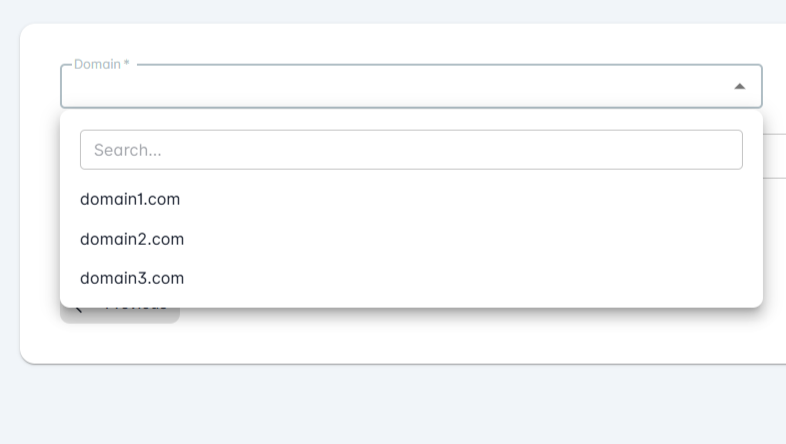The width and height of the screenshot is (786, 444).
Task: Choose domain2.com in the dropdown
Action: click(x=132, y=239)
